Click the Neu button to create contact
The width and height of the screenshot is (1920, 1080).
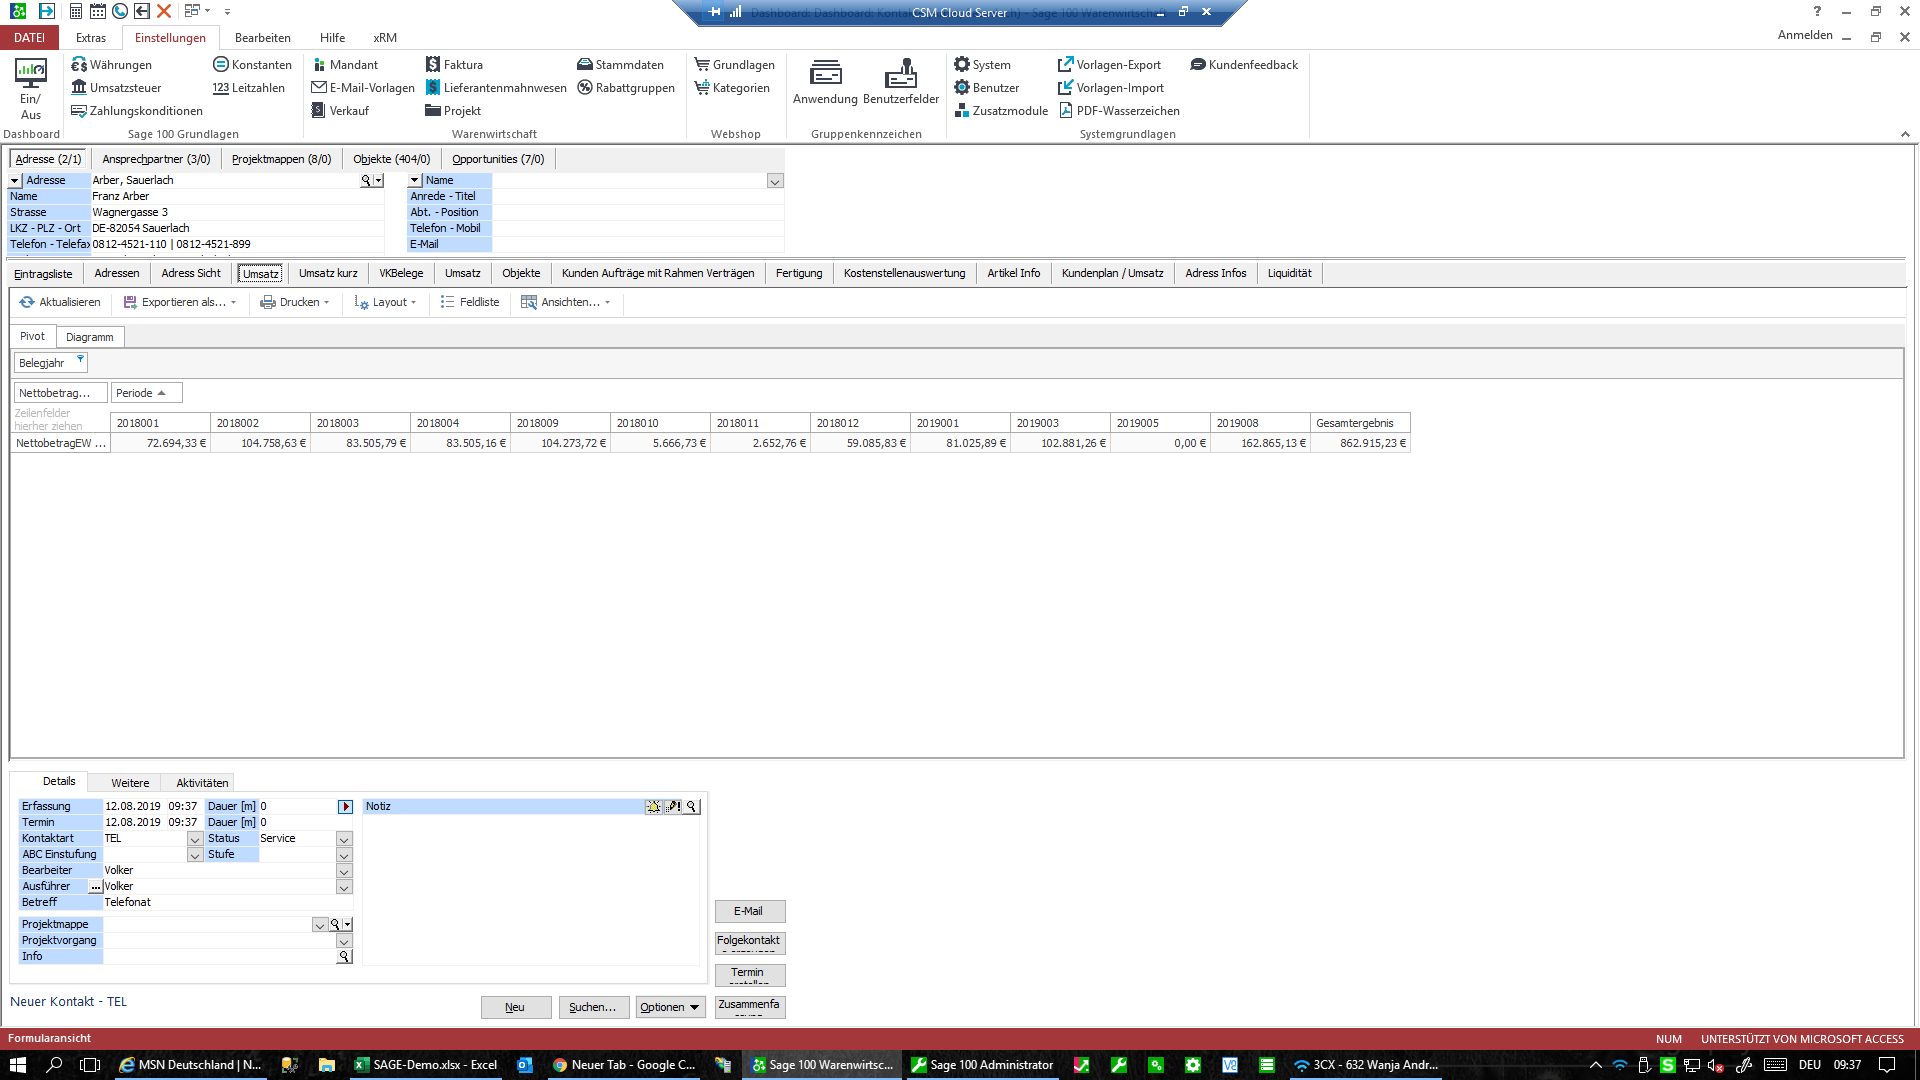[x=516, y=1006]
